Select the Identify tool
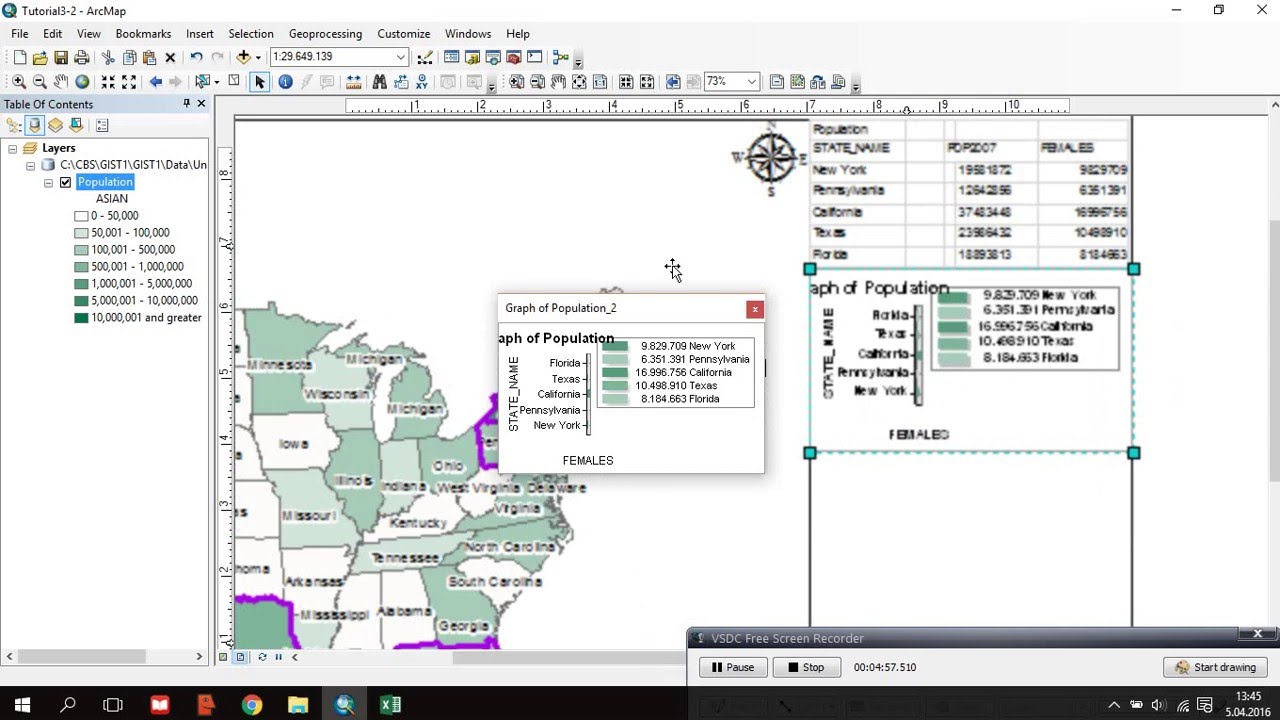1280x720 pixels. pyautogui.click(x=285, y=82)
